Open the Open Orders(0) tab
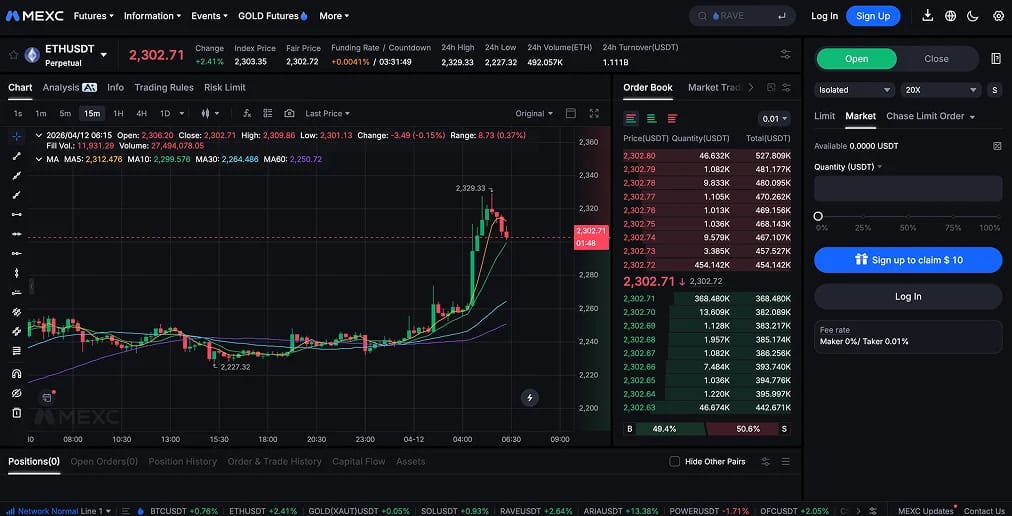This screenshot has width=1012, height=516. click(104, 461)
